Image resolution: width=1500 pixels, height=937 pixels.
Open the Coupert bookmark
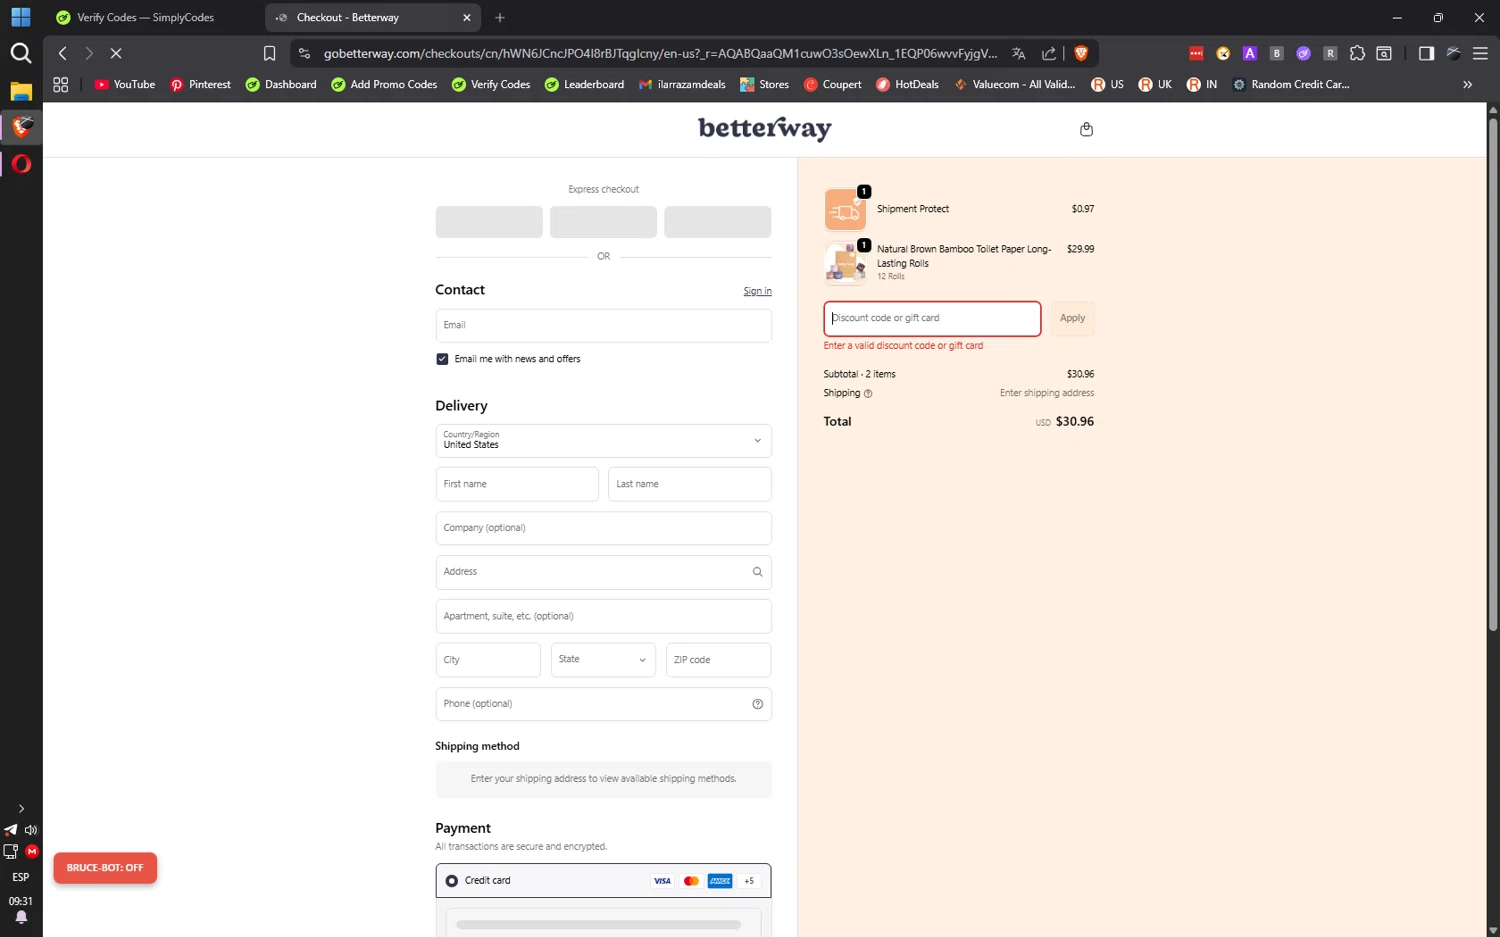tap(832, 85)
